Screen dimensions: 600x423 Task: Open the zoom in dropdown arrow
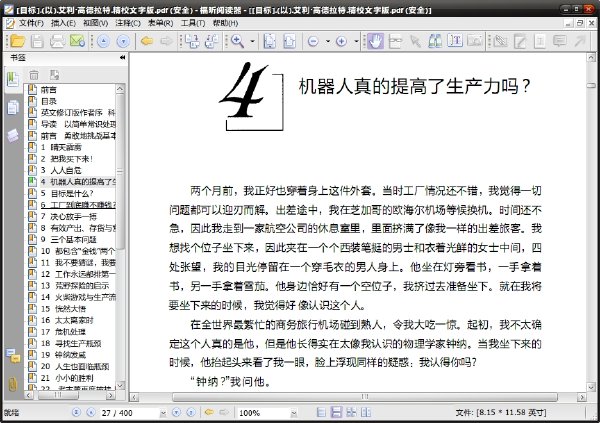(x=356, y=41)
